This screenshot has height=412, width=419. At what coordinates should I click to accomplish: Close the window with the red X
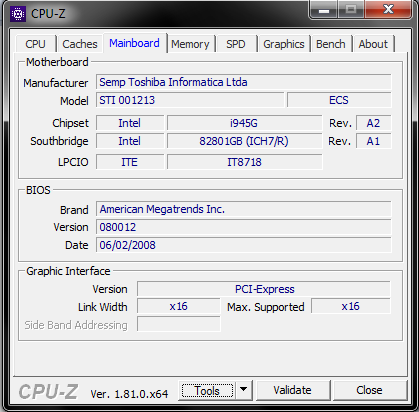tap(388, 9)
